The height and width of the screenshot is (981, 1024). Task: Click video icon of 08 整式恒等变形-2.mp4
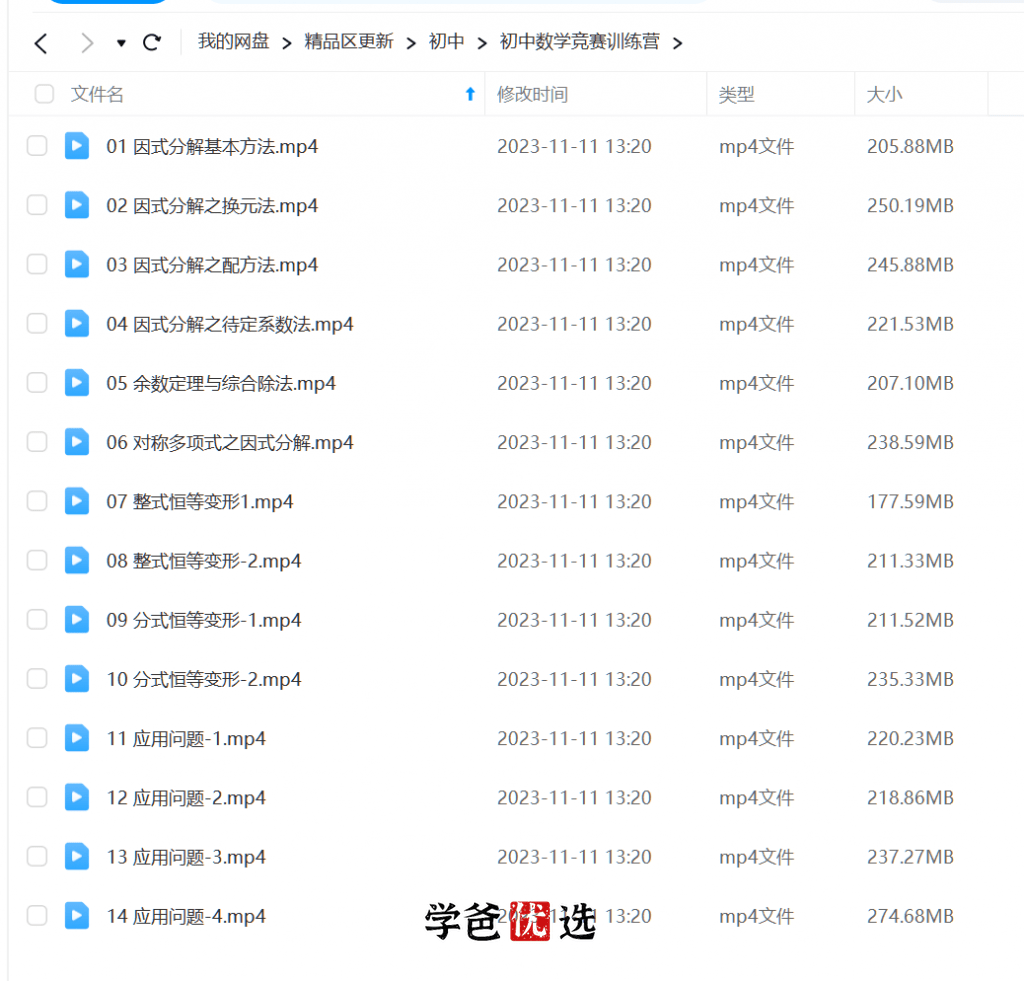pyautogui.click(x=77, y=560)
